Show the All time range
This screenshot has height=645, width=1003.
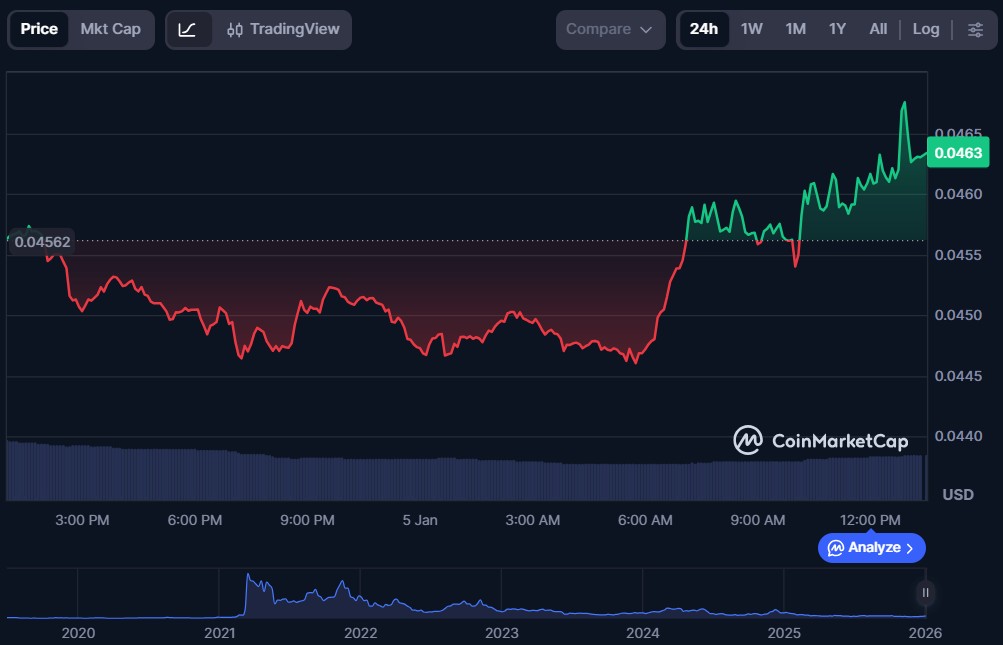[x=878, y=29]
